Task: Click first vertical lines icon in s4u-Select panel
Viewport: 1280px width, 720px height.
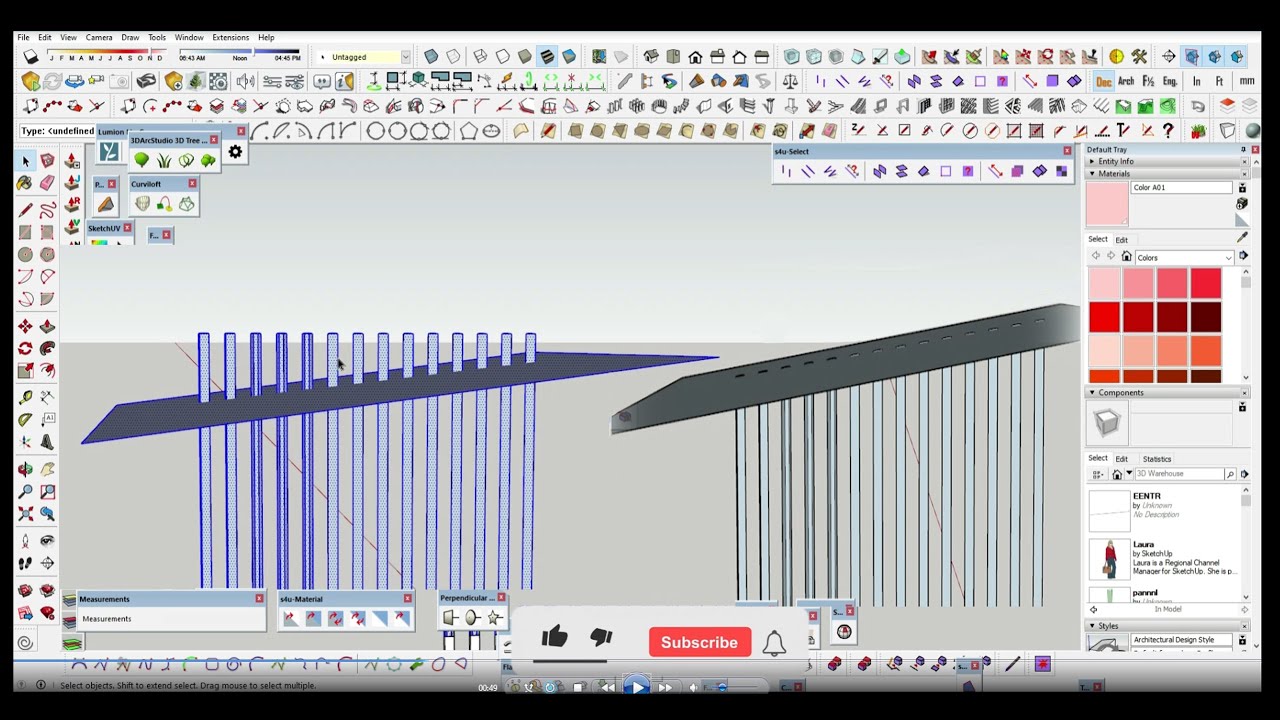Action: (786, 172)
